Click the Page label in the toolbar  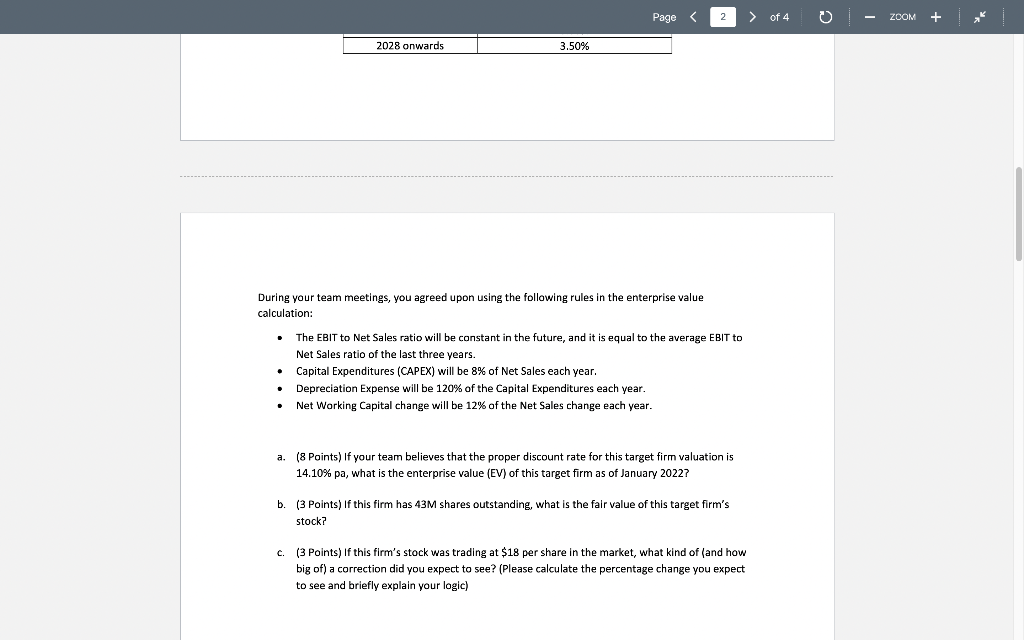point(662,16)
